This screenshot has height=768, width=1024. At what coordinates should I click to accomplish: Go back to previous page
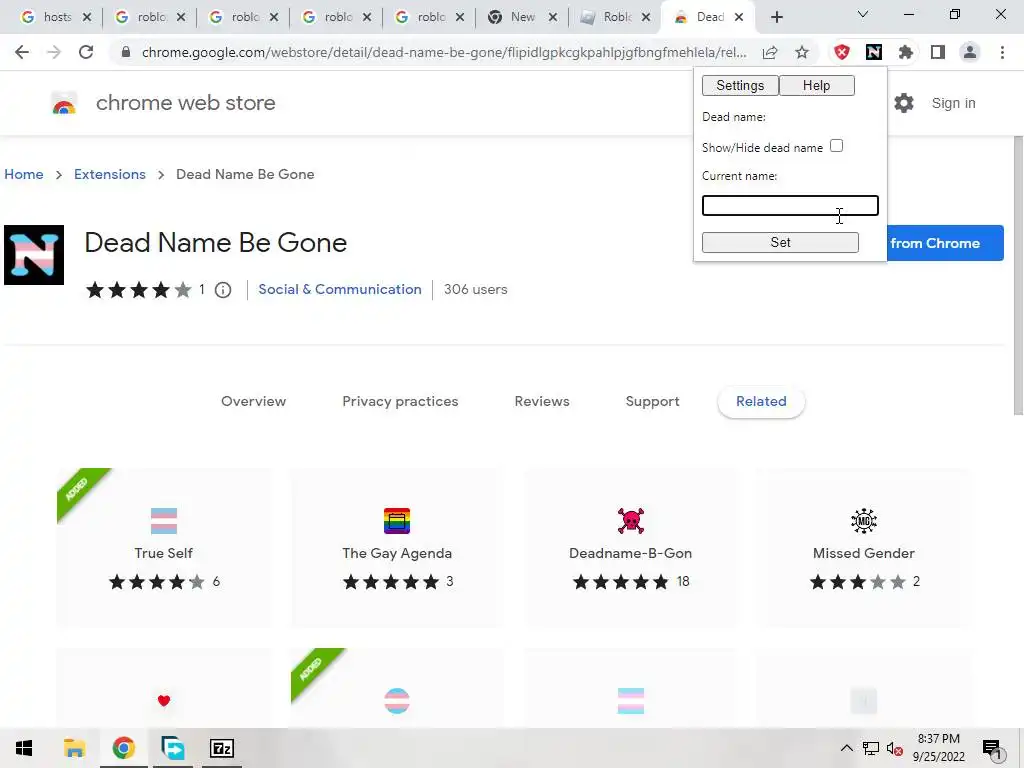tap(22, 52)
